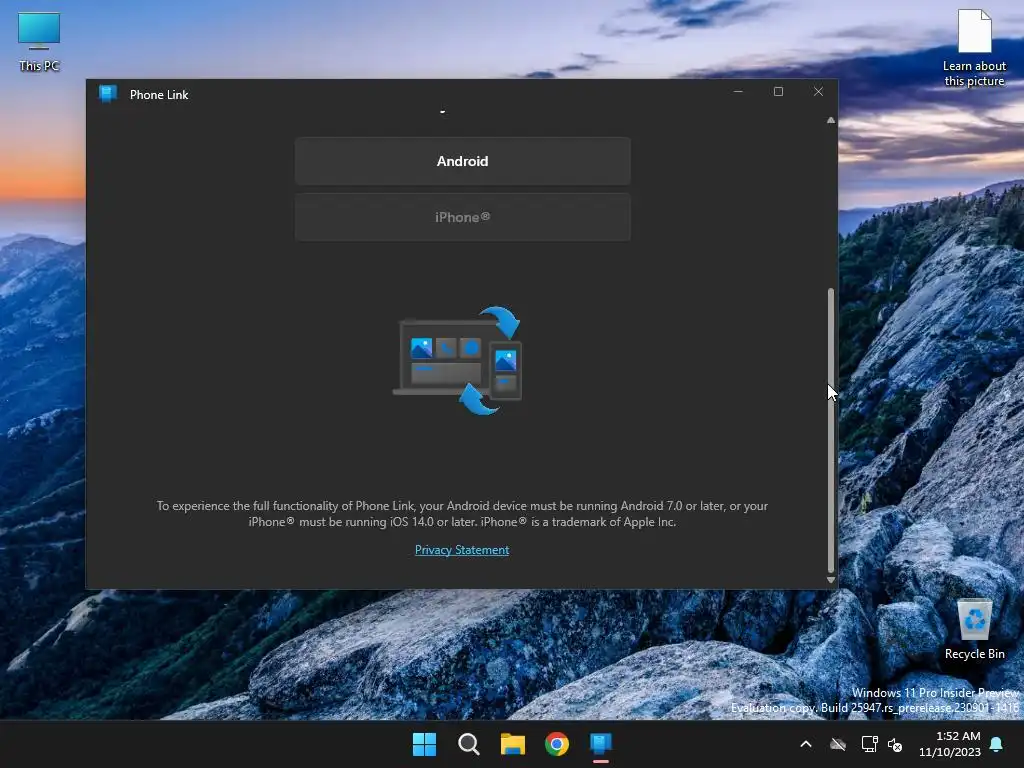Click the muted volume tray icon

895,744
